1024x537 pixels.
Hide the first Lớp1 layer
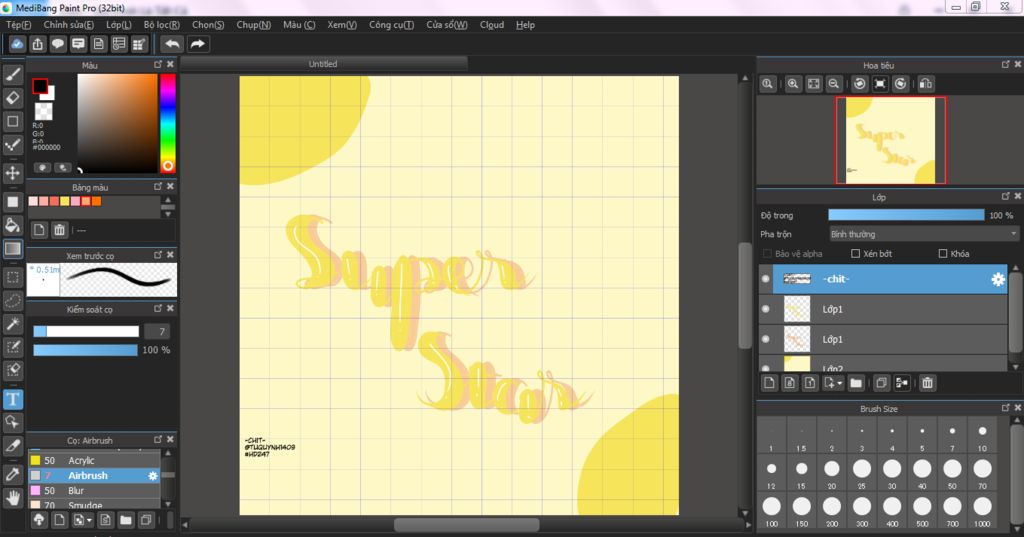point(765,309)
